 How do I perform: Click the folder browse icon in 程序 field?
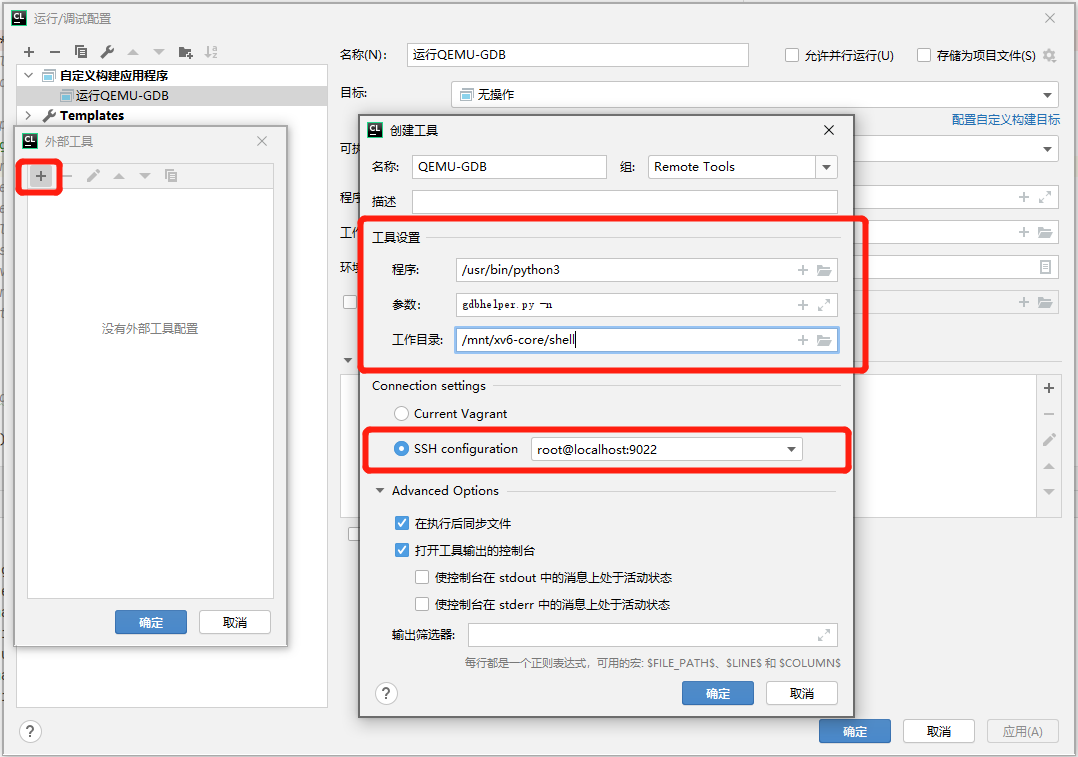point(824,270)
